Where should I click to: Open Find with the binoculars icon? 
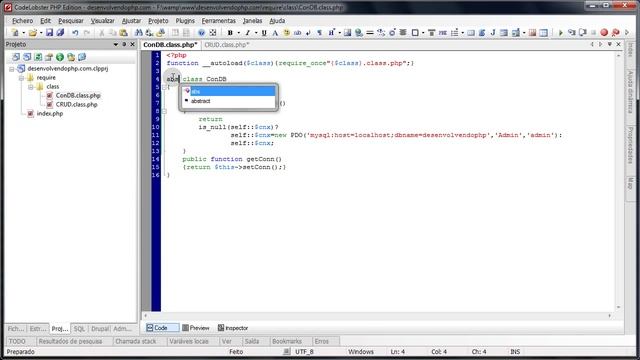click(x=138, y=33)
